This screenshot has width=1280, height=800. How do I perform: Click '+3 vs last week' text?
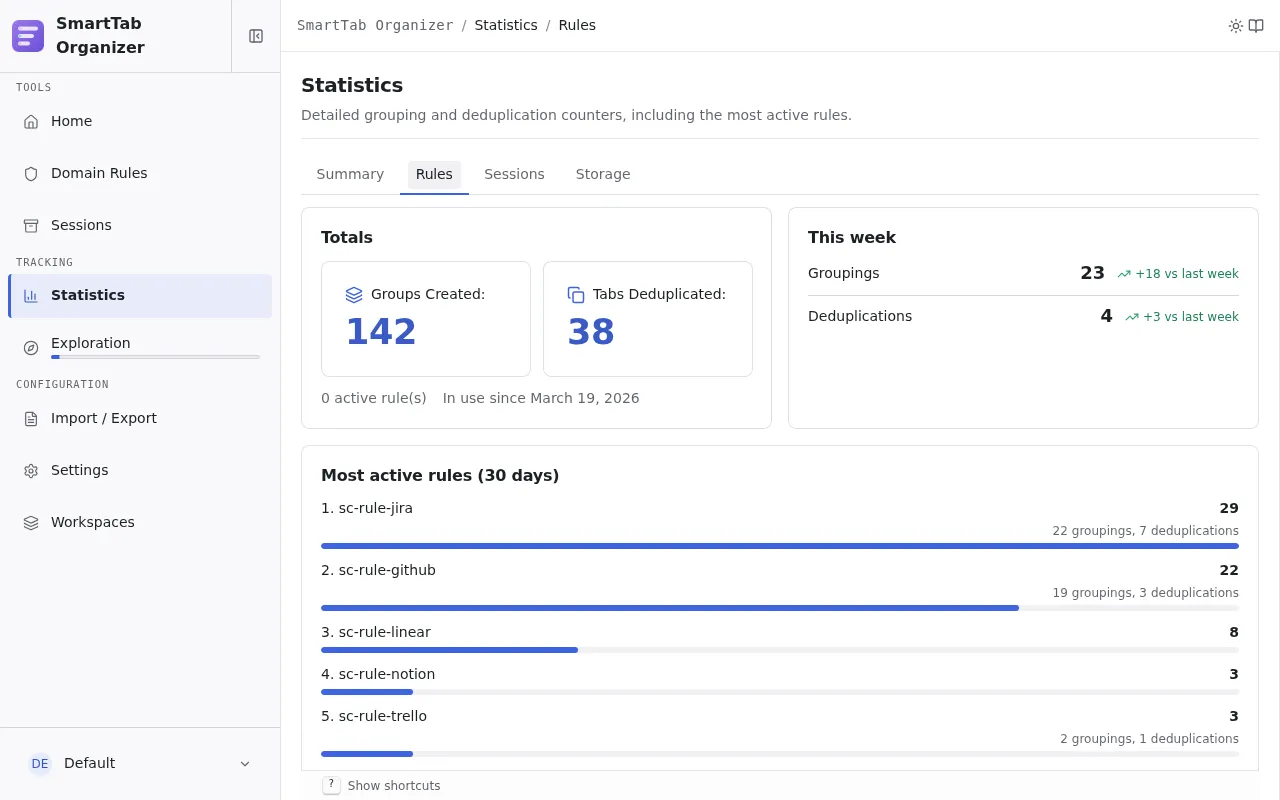click(x=1191, y=317)
